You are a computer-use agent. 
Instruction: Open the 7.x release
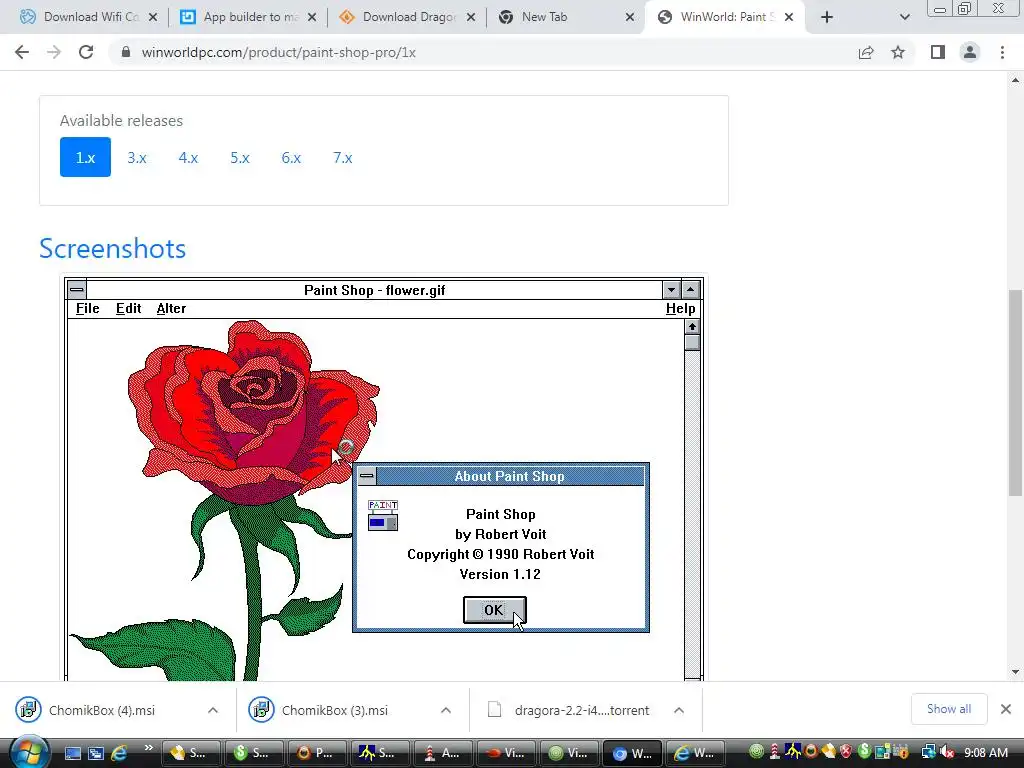[x=342, y=157]
